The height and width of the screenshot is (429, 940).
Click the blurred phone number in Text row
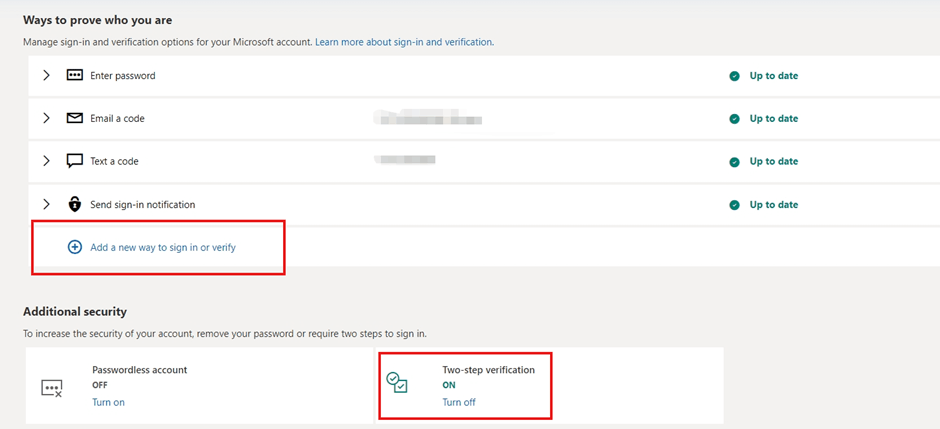[x=404, y=159]
